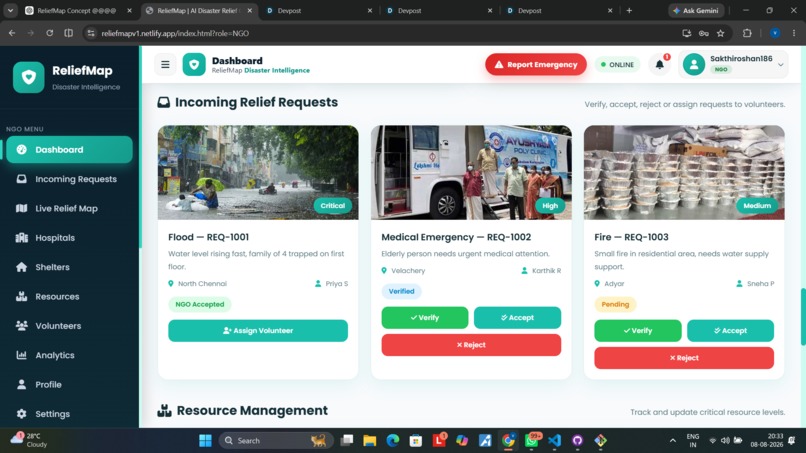Open the Windows Start button

(205, 441)
